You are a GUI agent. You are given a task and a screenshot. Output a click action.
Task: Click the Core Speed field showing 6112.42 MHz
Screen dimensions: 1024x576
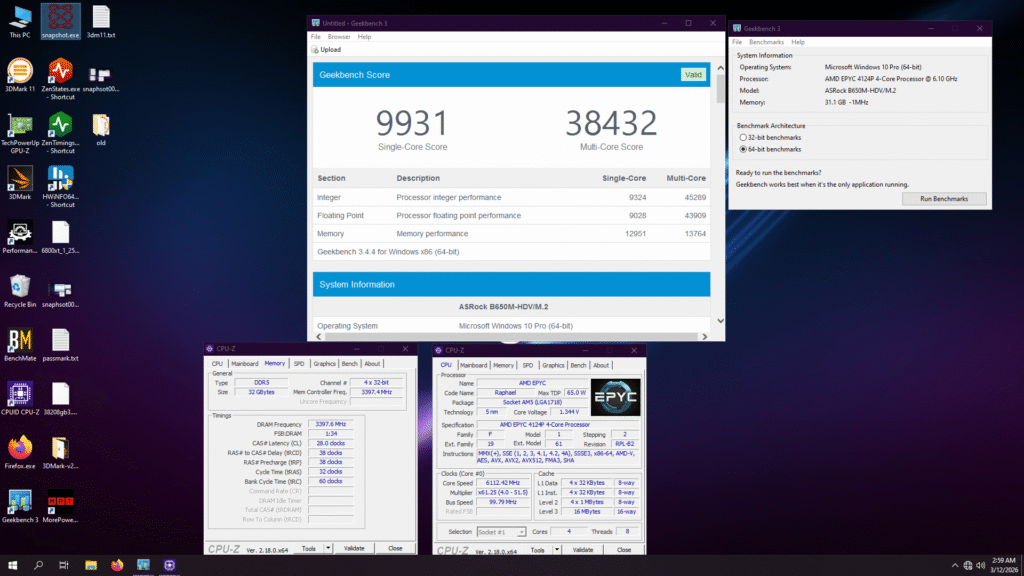click(x=503, y=483)
